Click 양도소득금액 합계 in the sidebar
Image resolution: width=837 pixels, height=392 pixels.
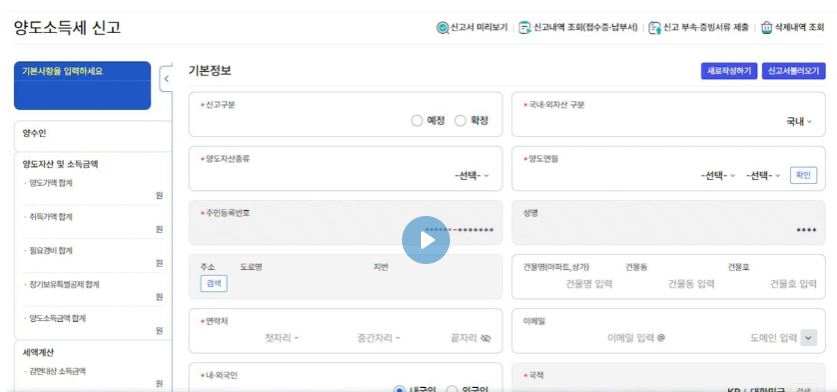pos(57,318)
